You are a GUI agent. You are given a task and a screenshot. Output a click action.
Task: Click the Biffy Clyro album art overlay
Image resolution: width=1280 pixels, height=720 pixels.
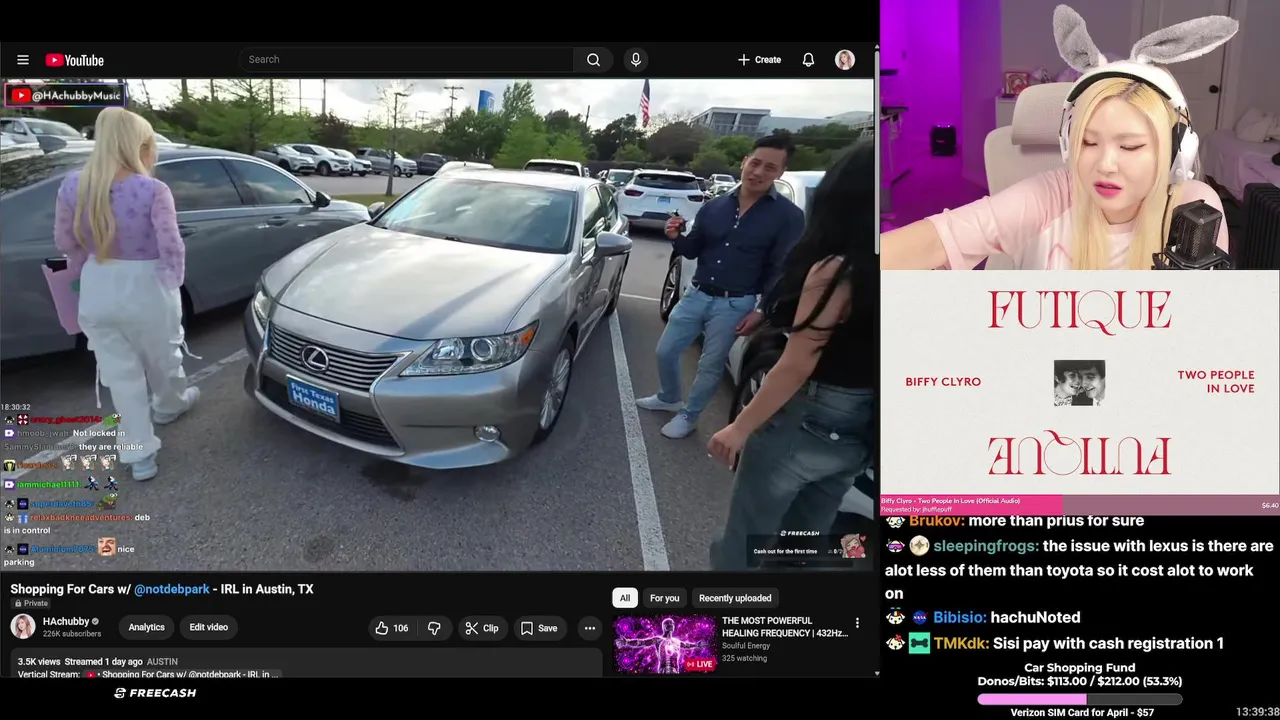tap(1079, 382)
